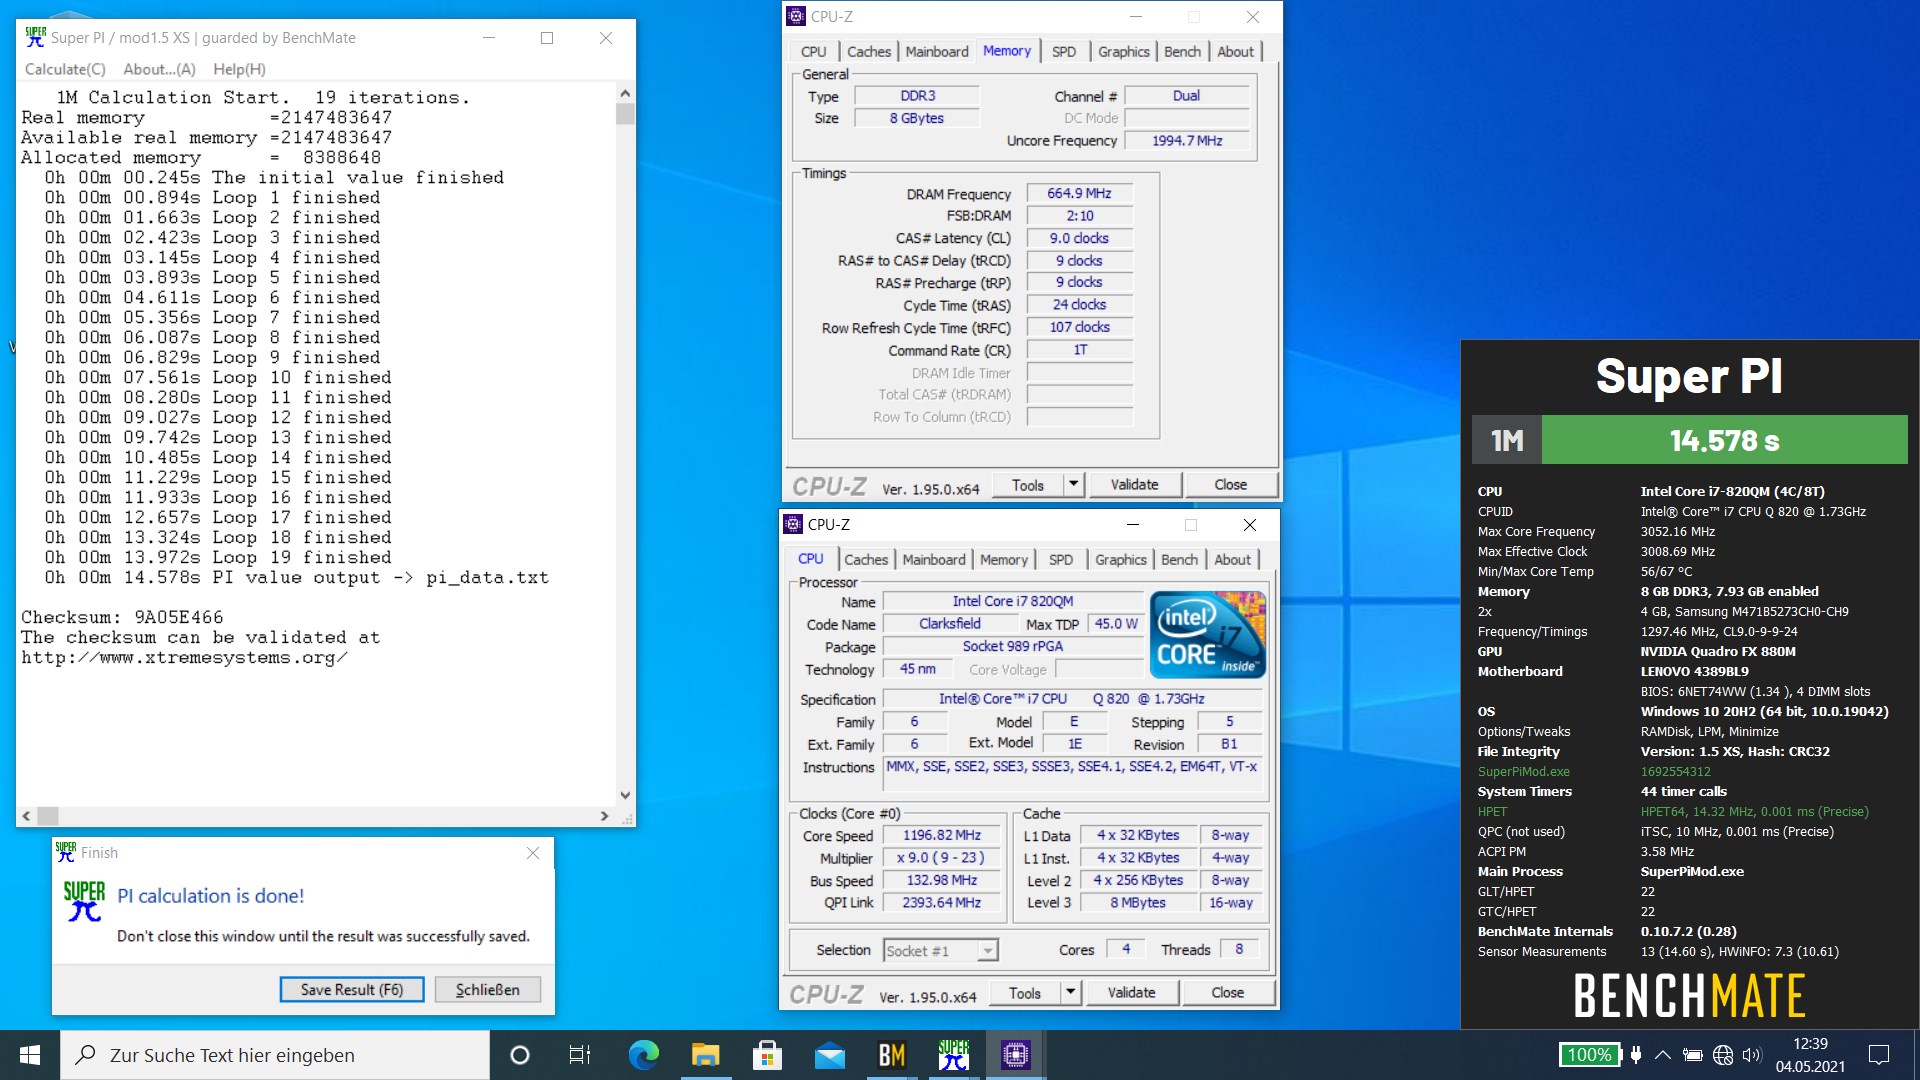The image size is (1920, 1080).
Task: Click the Checksum: 9A05E466 line
Action: click(122, 617)
